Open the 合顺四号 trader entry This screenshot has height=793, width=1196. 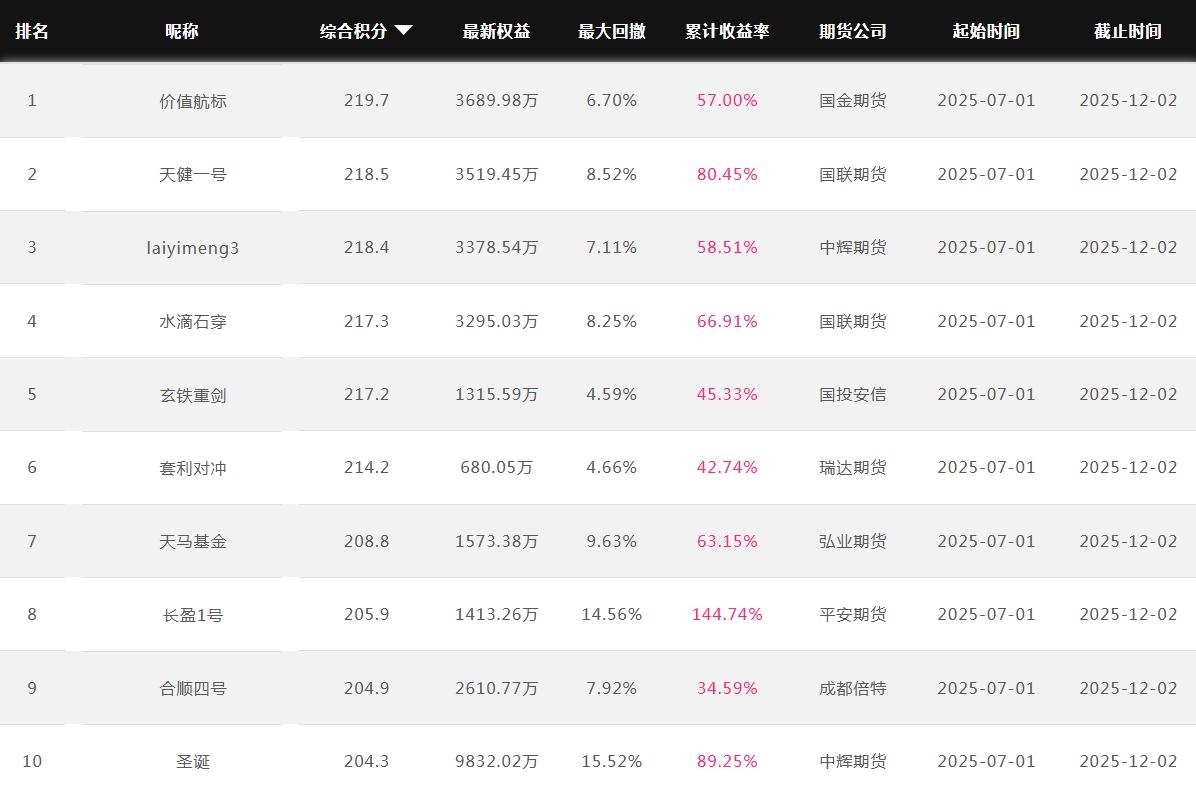[193, 689]
